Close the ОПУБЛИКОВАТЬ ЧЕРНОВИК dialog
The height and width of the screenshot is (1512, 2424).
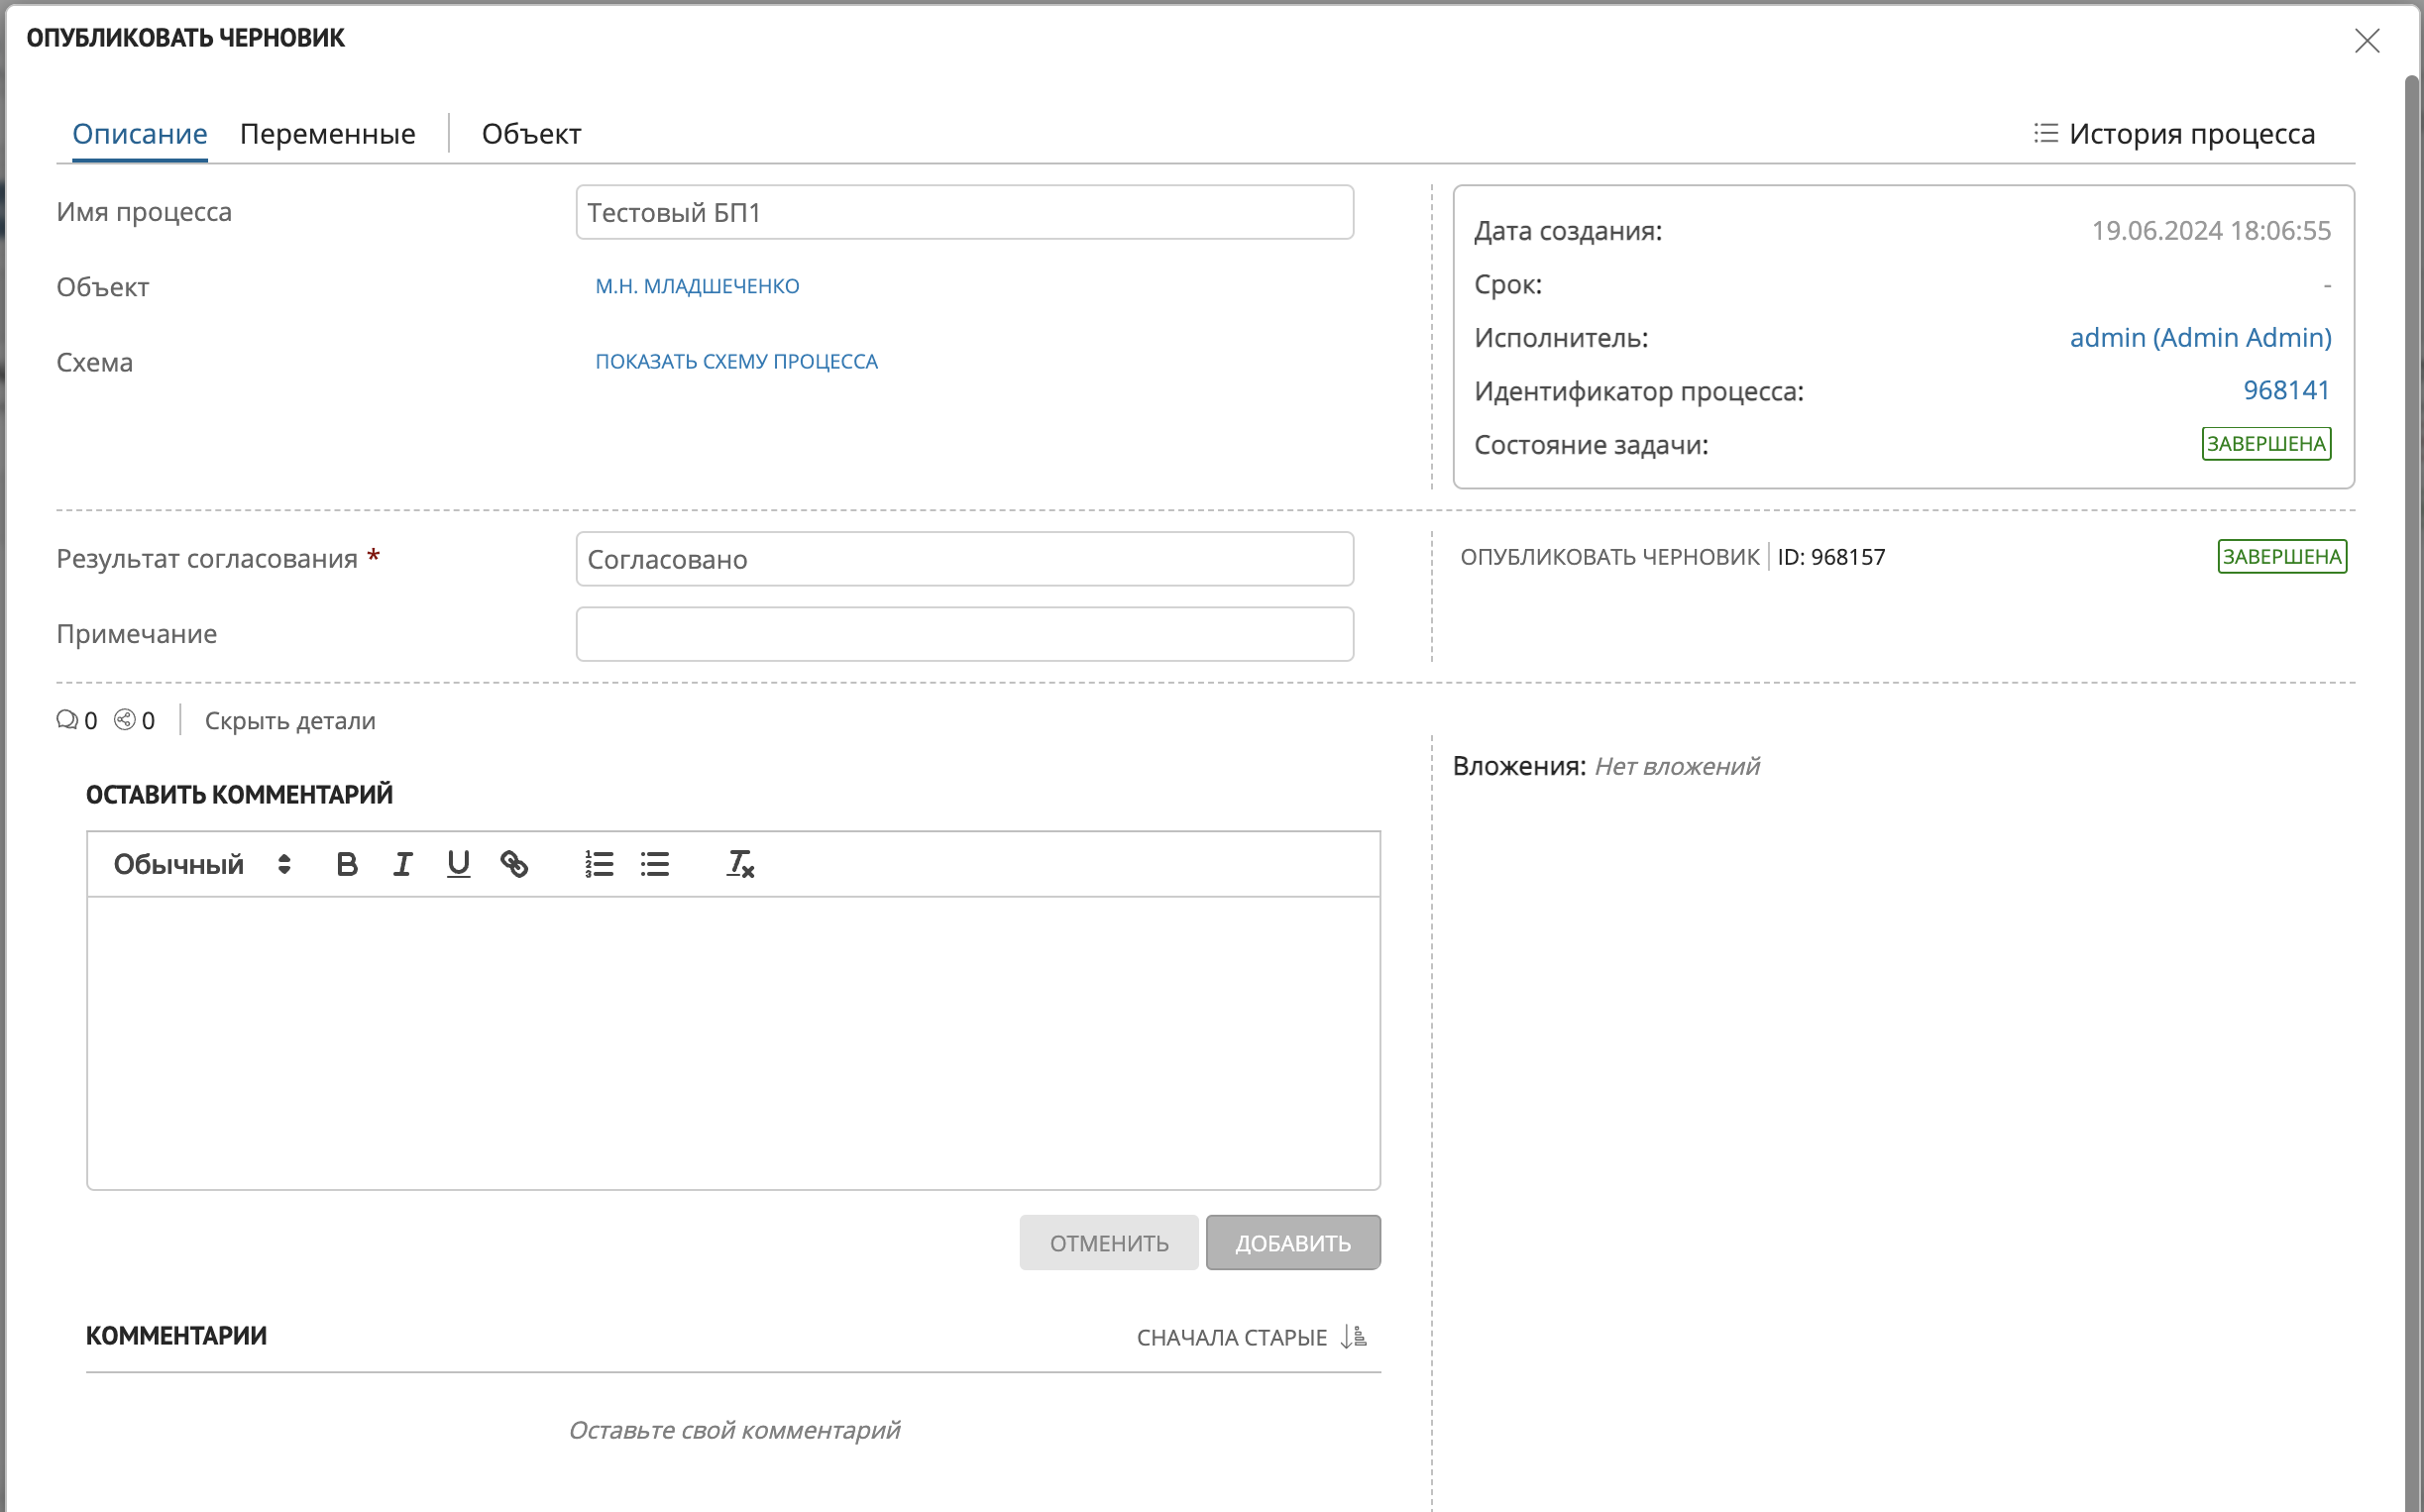[x=2367, y=41]
